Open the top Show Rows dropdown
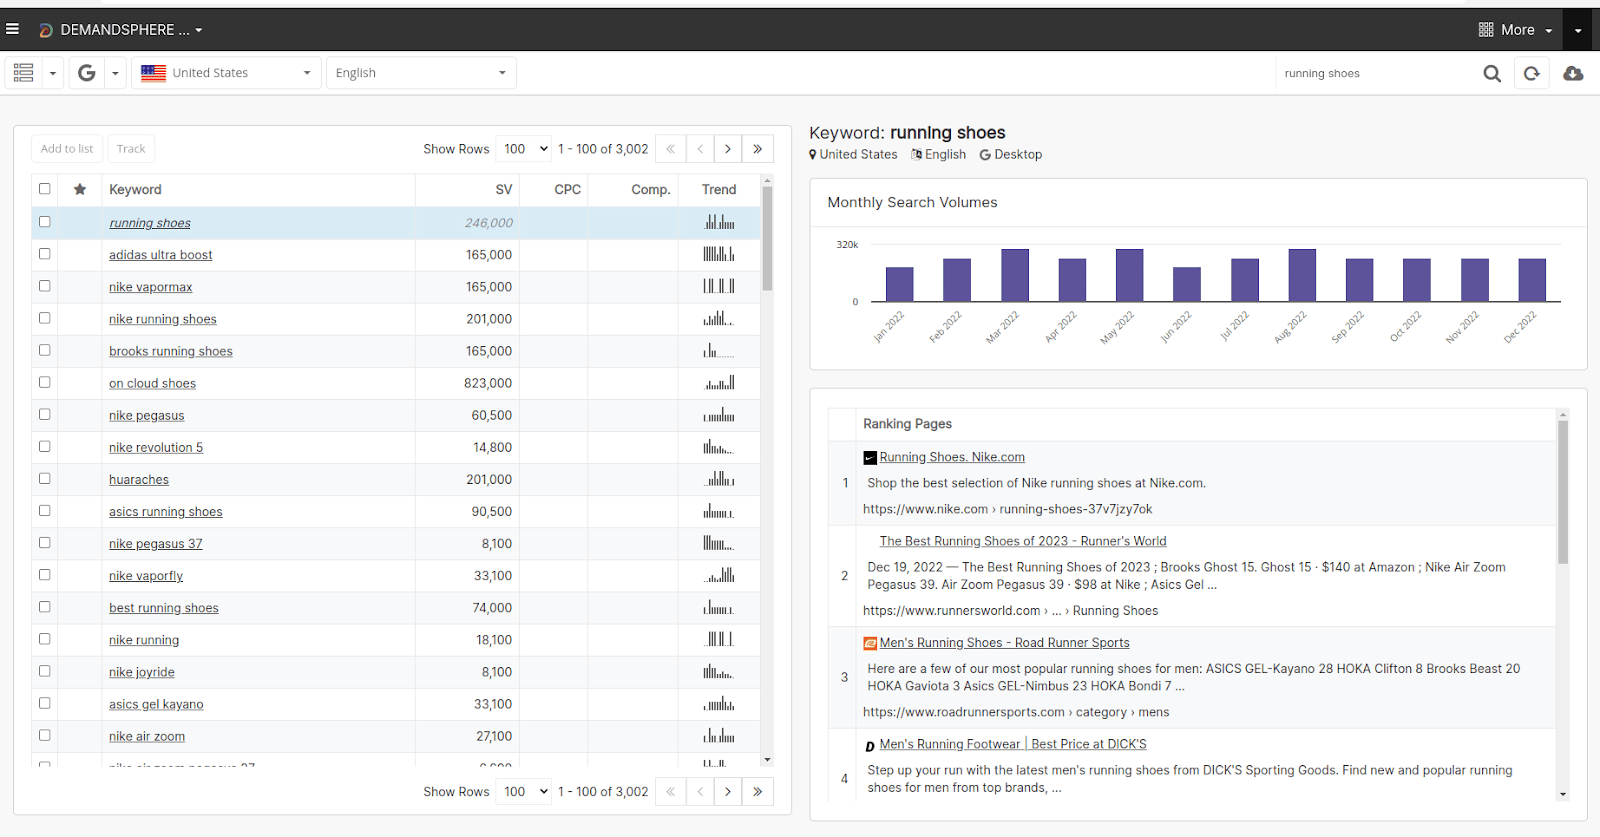Screen dimensions: 1600x837 524,149
